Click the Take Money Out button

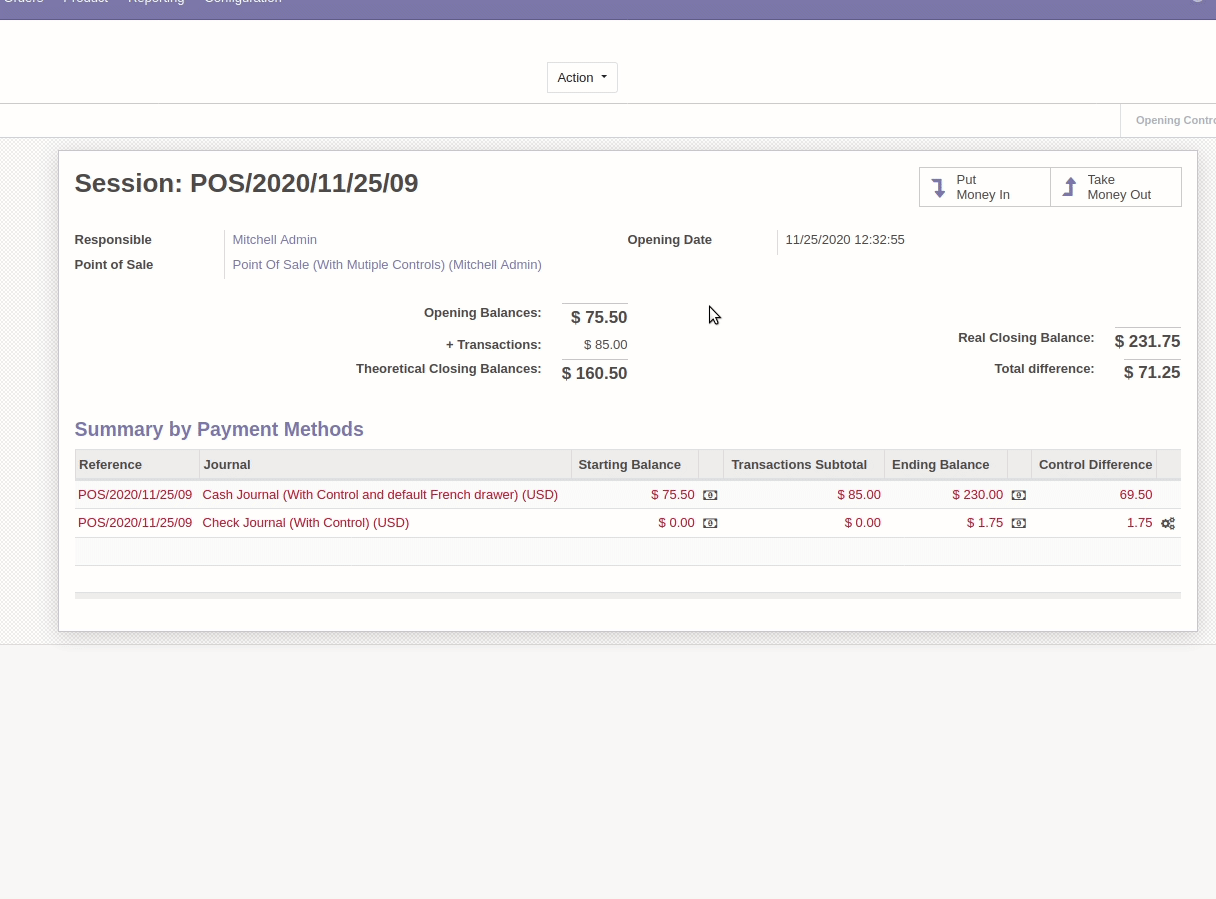(1116, 187)
